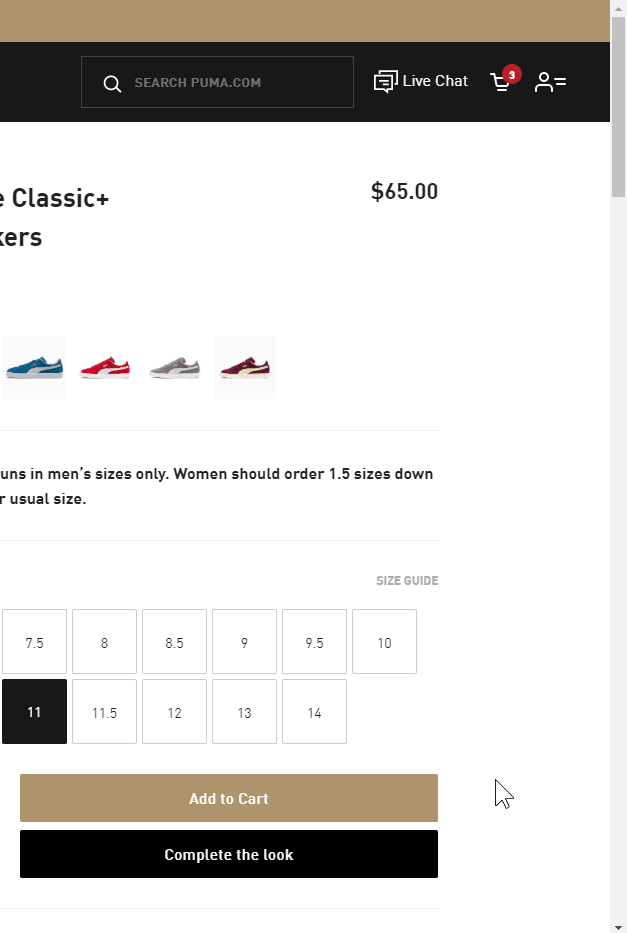Choose the burgundy sneaker colorway

[x=244, y=367]
